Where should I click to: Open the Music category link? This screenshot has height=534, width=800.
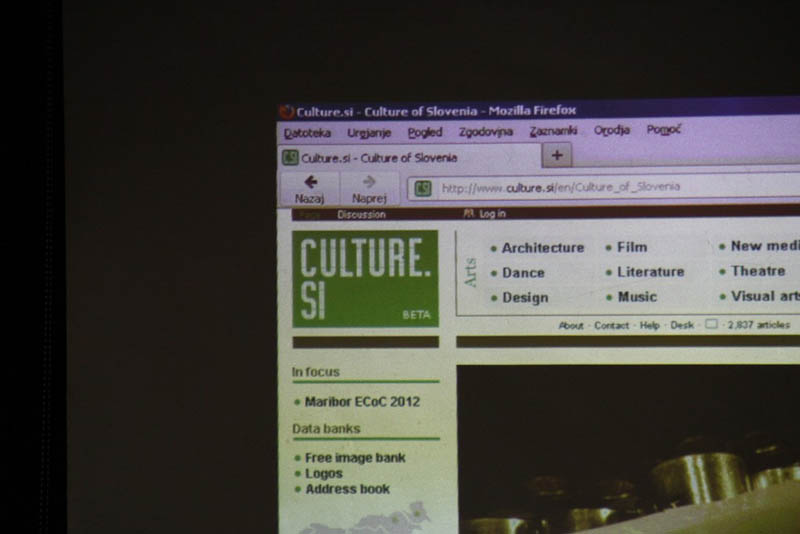pyautogui.click(x=637, y=296)
